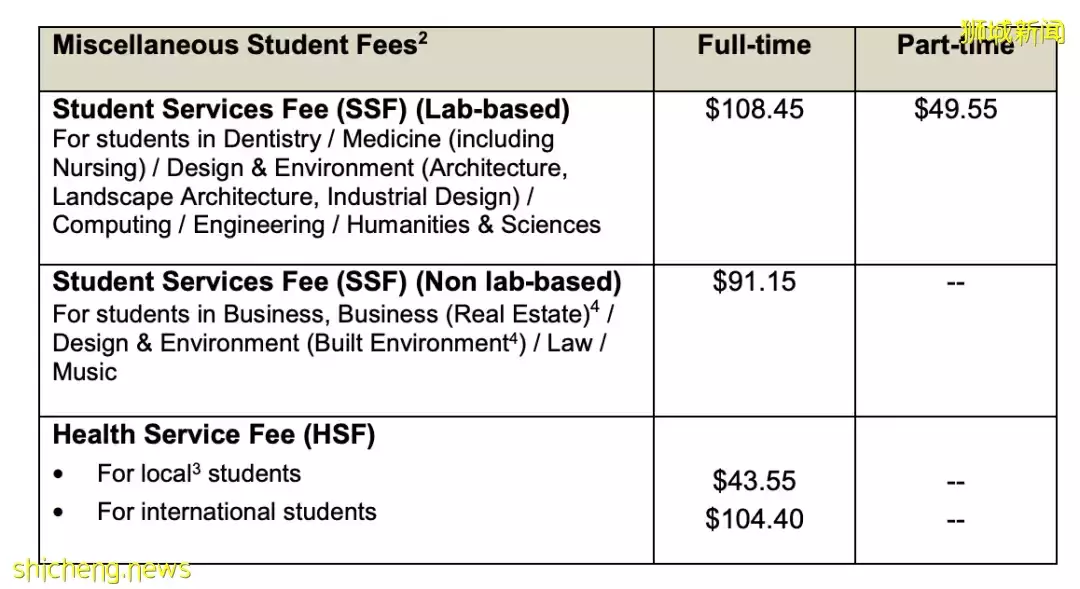Select the "For local students" line

(198, 474)
